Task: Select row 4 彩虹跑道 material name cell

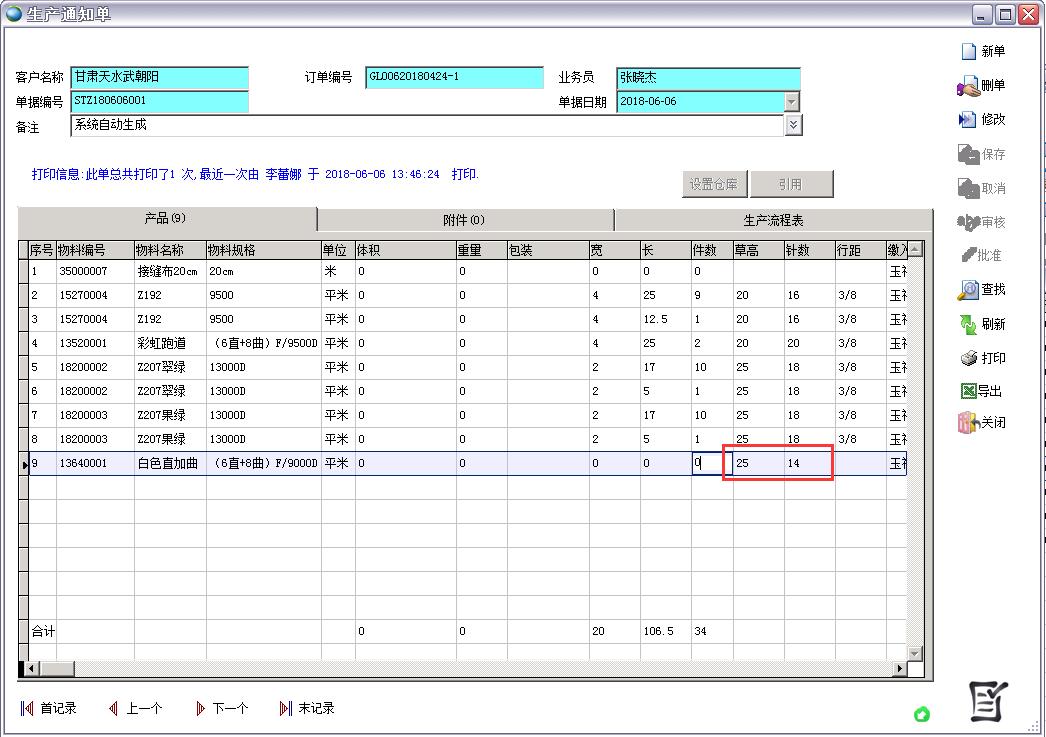Action: [170, 343]
